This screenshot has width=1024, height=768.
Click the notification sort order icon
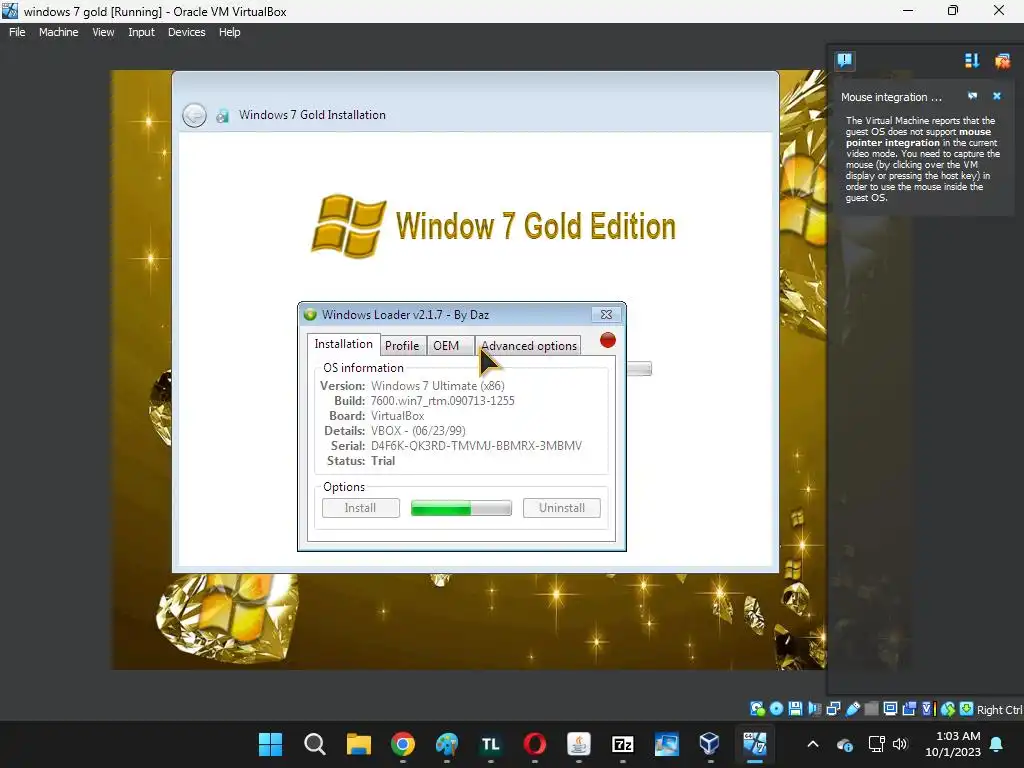coord(972,61)
